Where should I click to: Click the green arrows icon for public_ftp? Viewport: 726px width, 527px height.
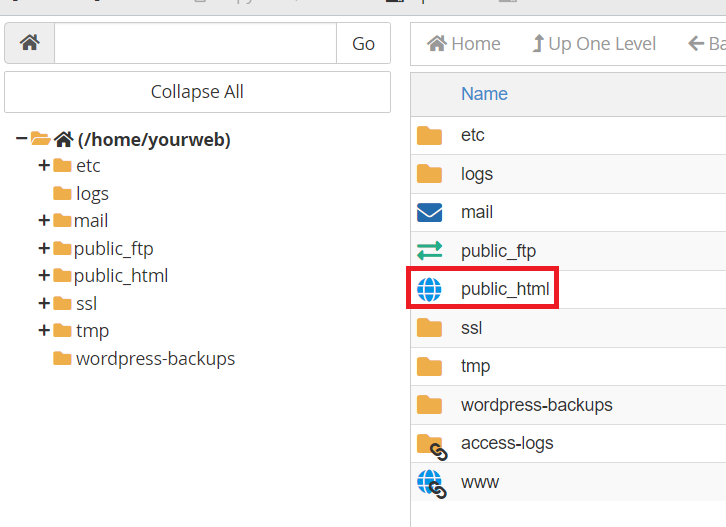coord(429,251)
